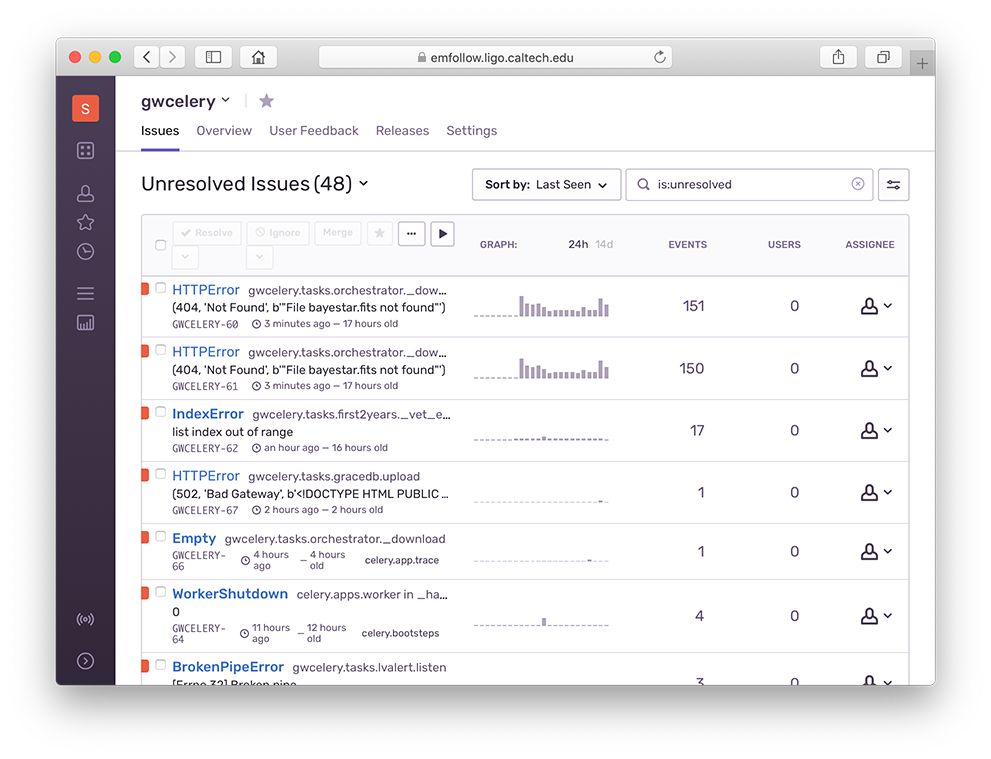Check the GWCELERY-67 Bad Gateway issue
The image size is (991, 759).
point(161,474)
